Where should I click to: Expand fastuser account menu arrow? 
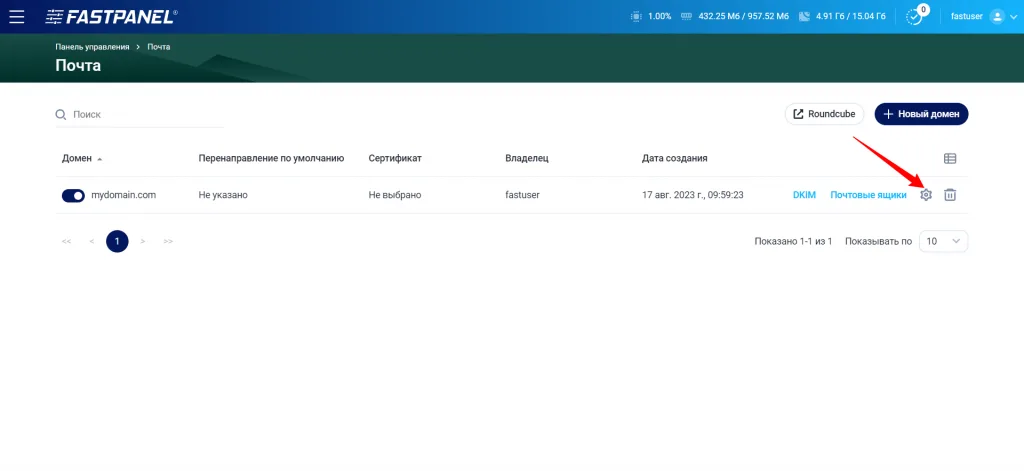point(1014,17)
